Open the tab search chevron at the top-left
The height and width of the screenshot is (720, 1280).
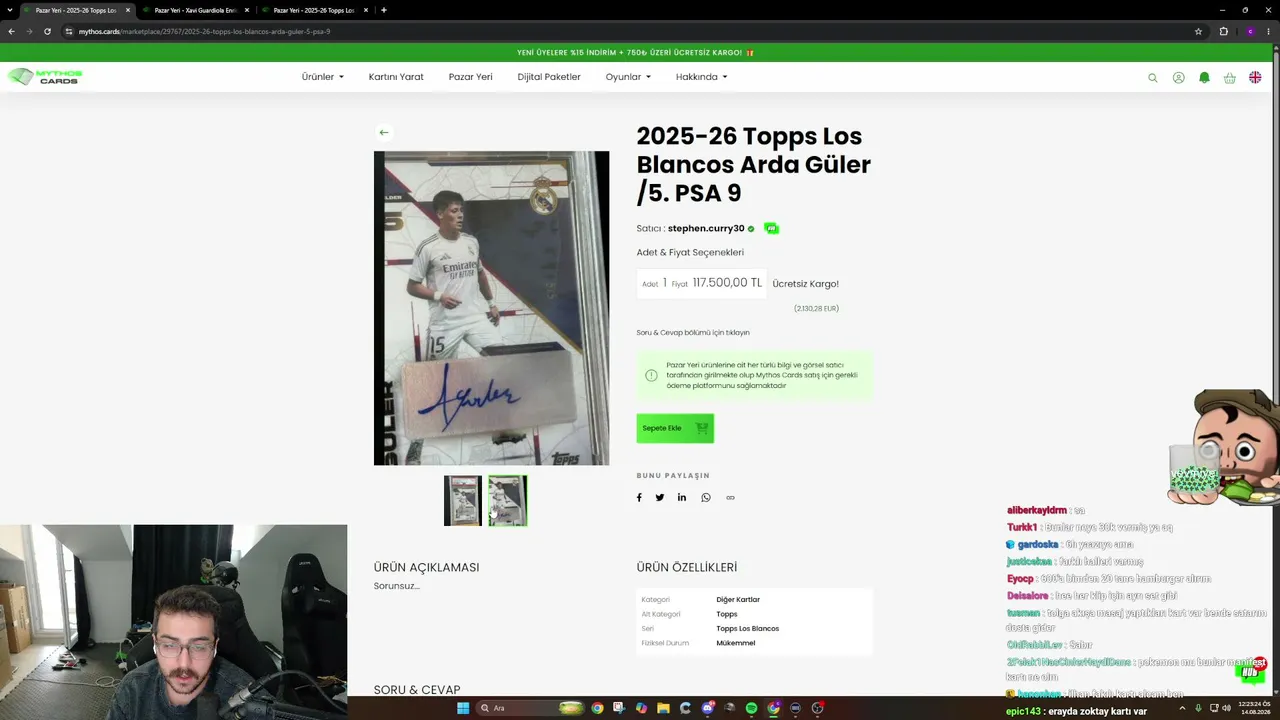click(9, 10)
